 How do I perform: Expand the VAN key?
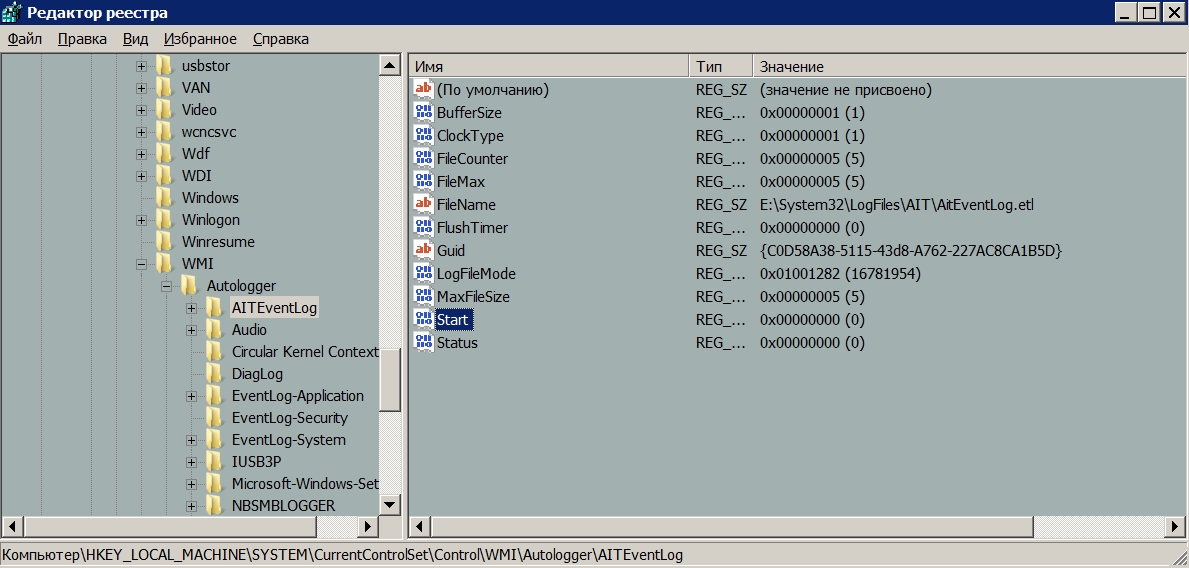pyautogui.click(x=141, y=89)
